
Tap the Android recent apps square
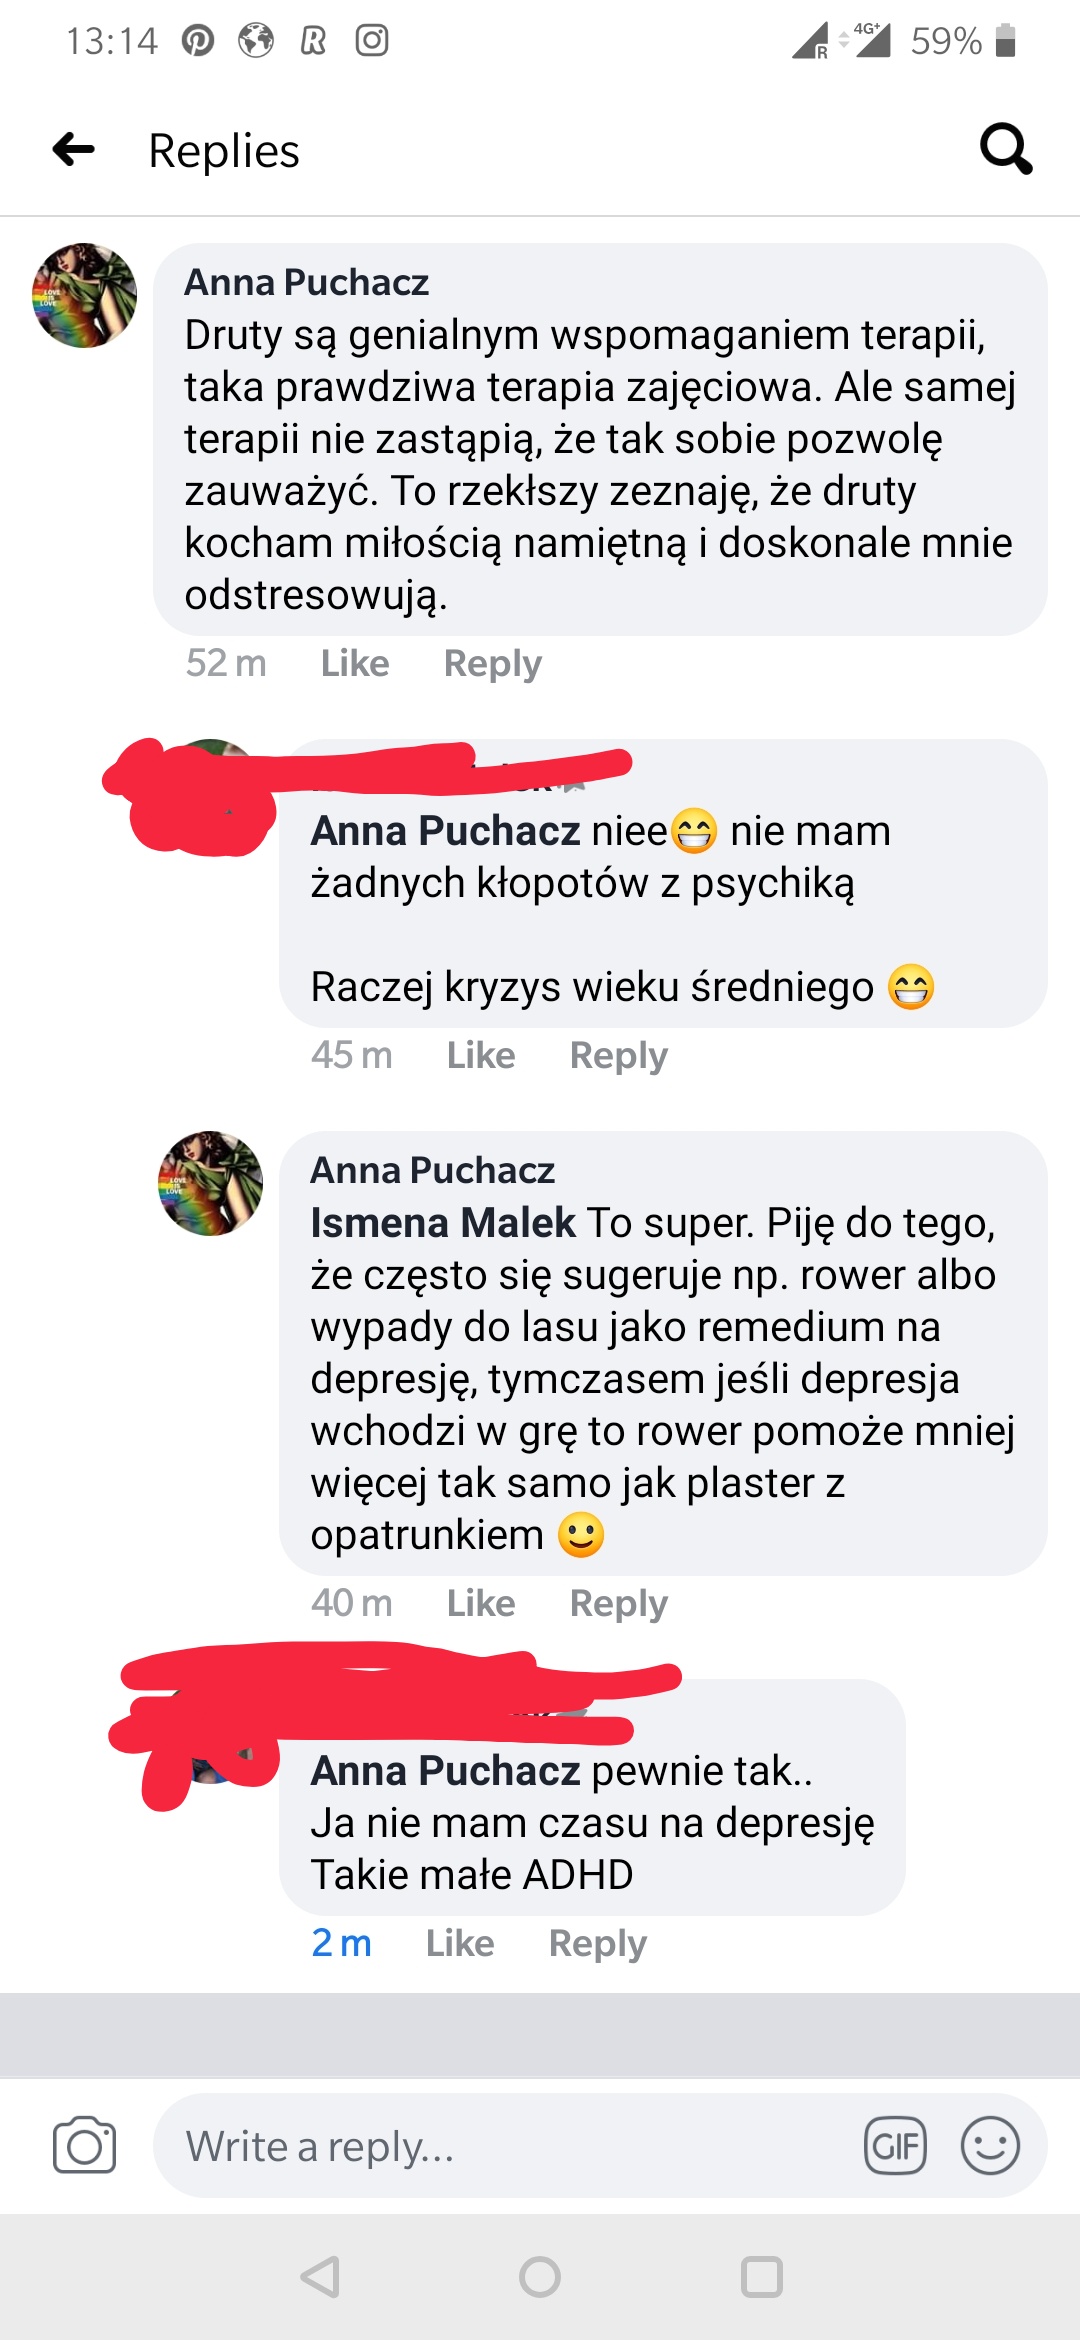(x=761, y=2277)
